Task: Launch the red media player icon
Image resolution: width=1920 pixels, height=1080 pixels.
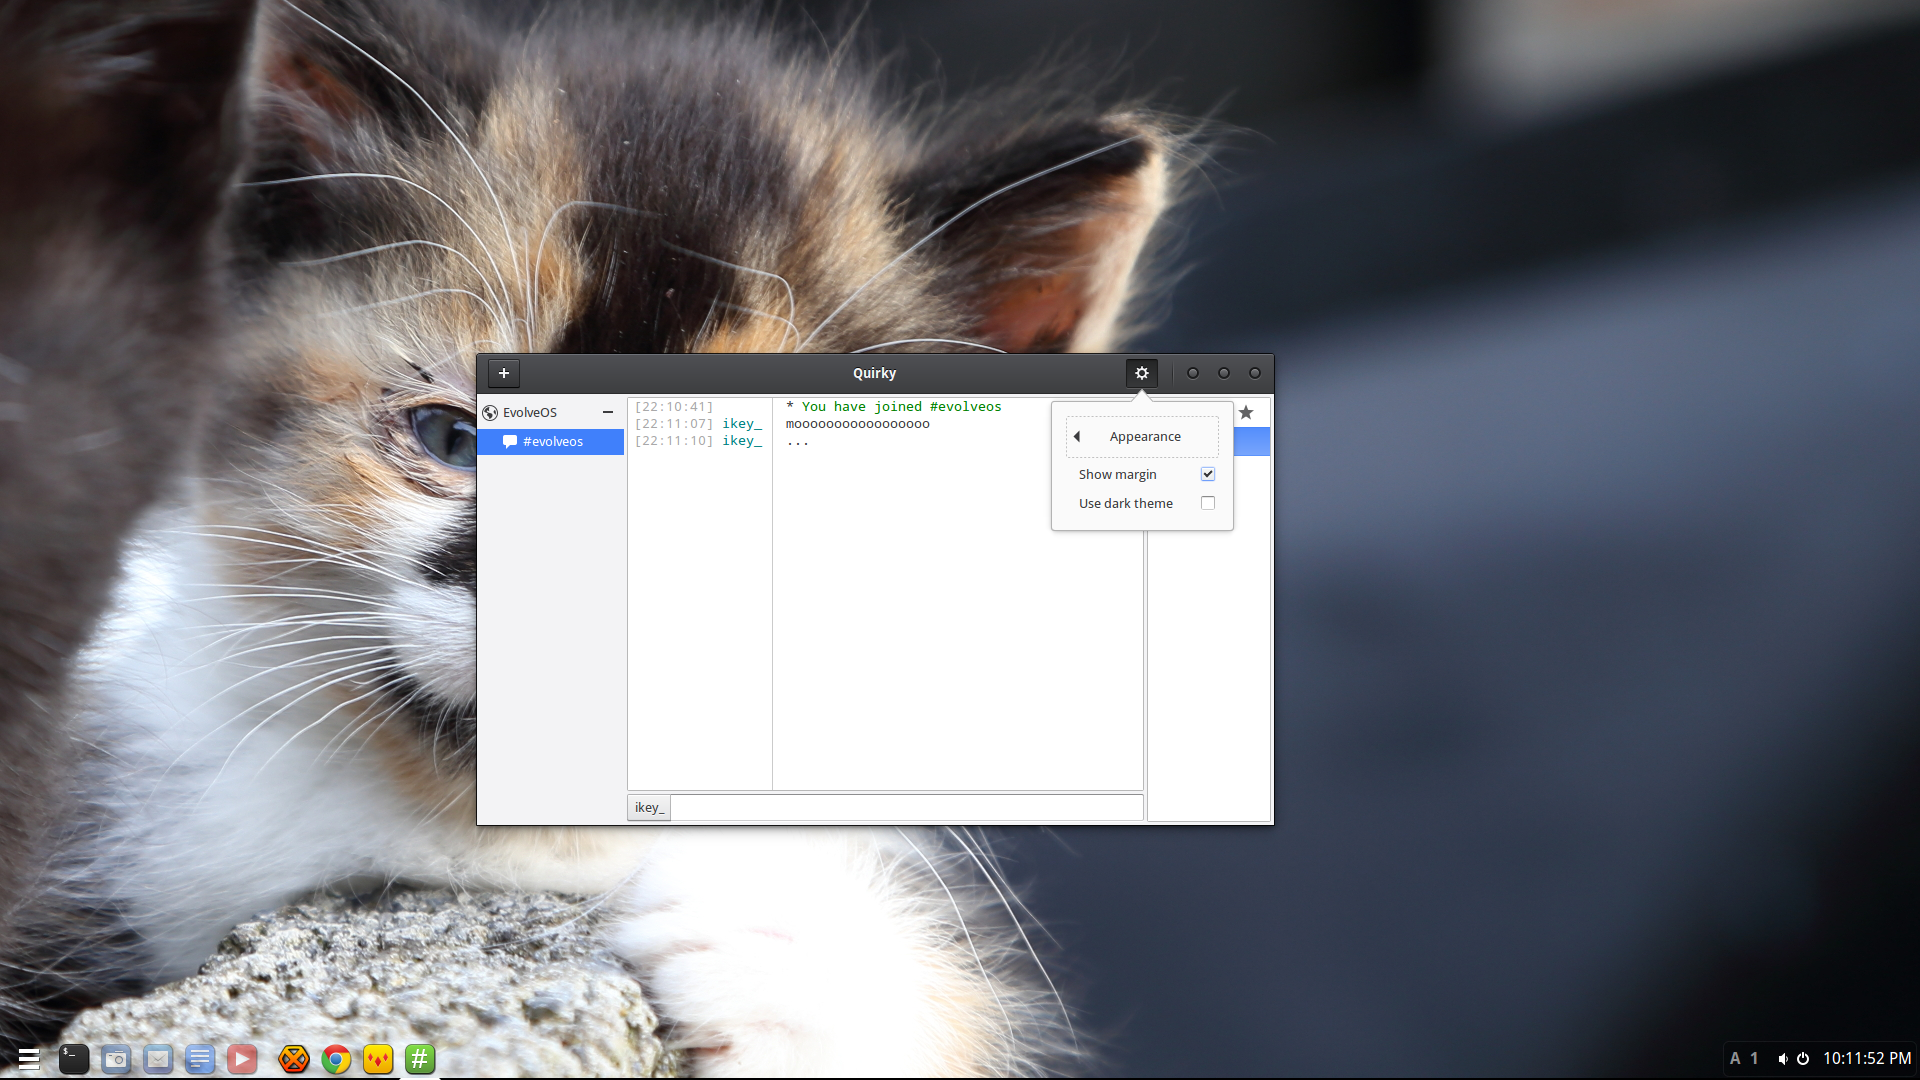Action: [x=242, y=1059]
